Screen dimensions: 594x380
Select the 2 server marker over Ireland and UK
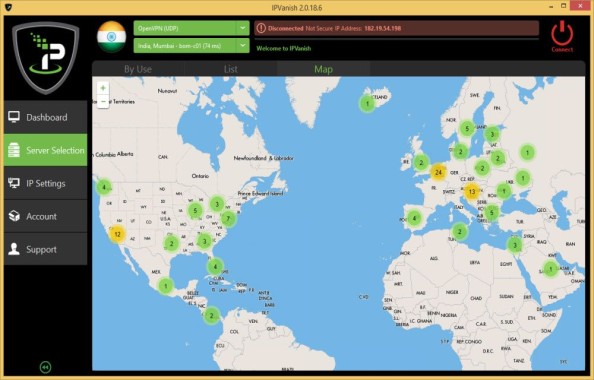pyautogui.click(x=421, y=163)
